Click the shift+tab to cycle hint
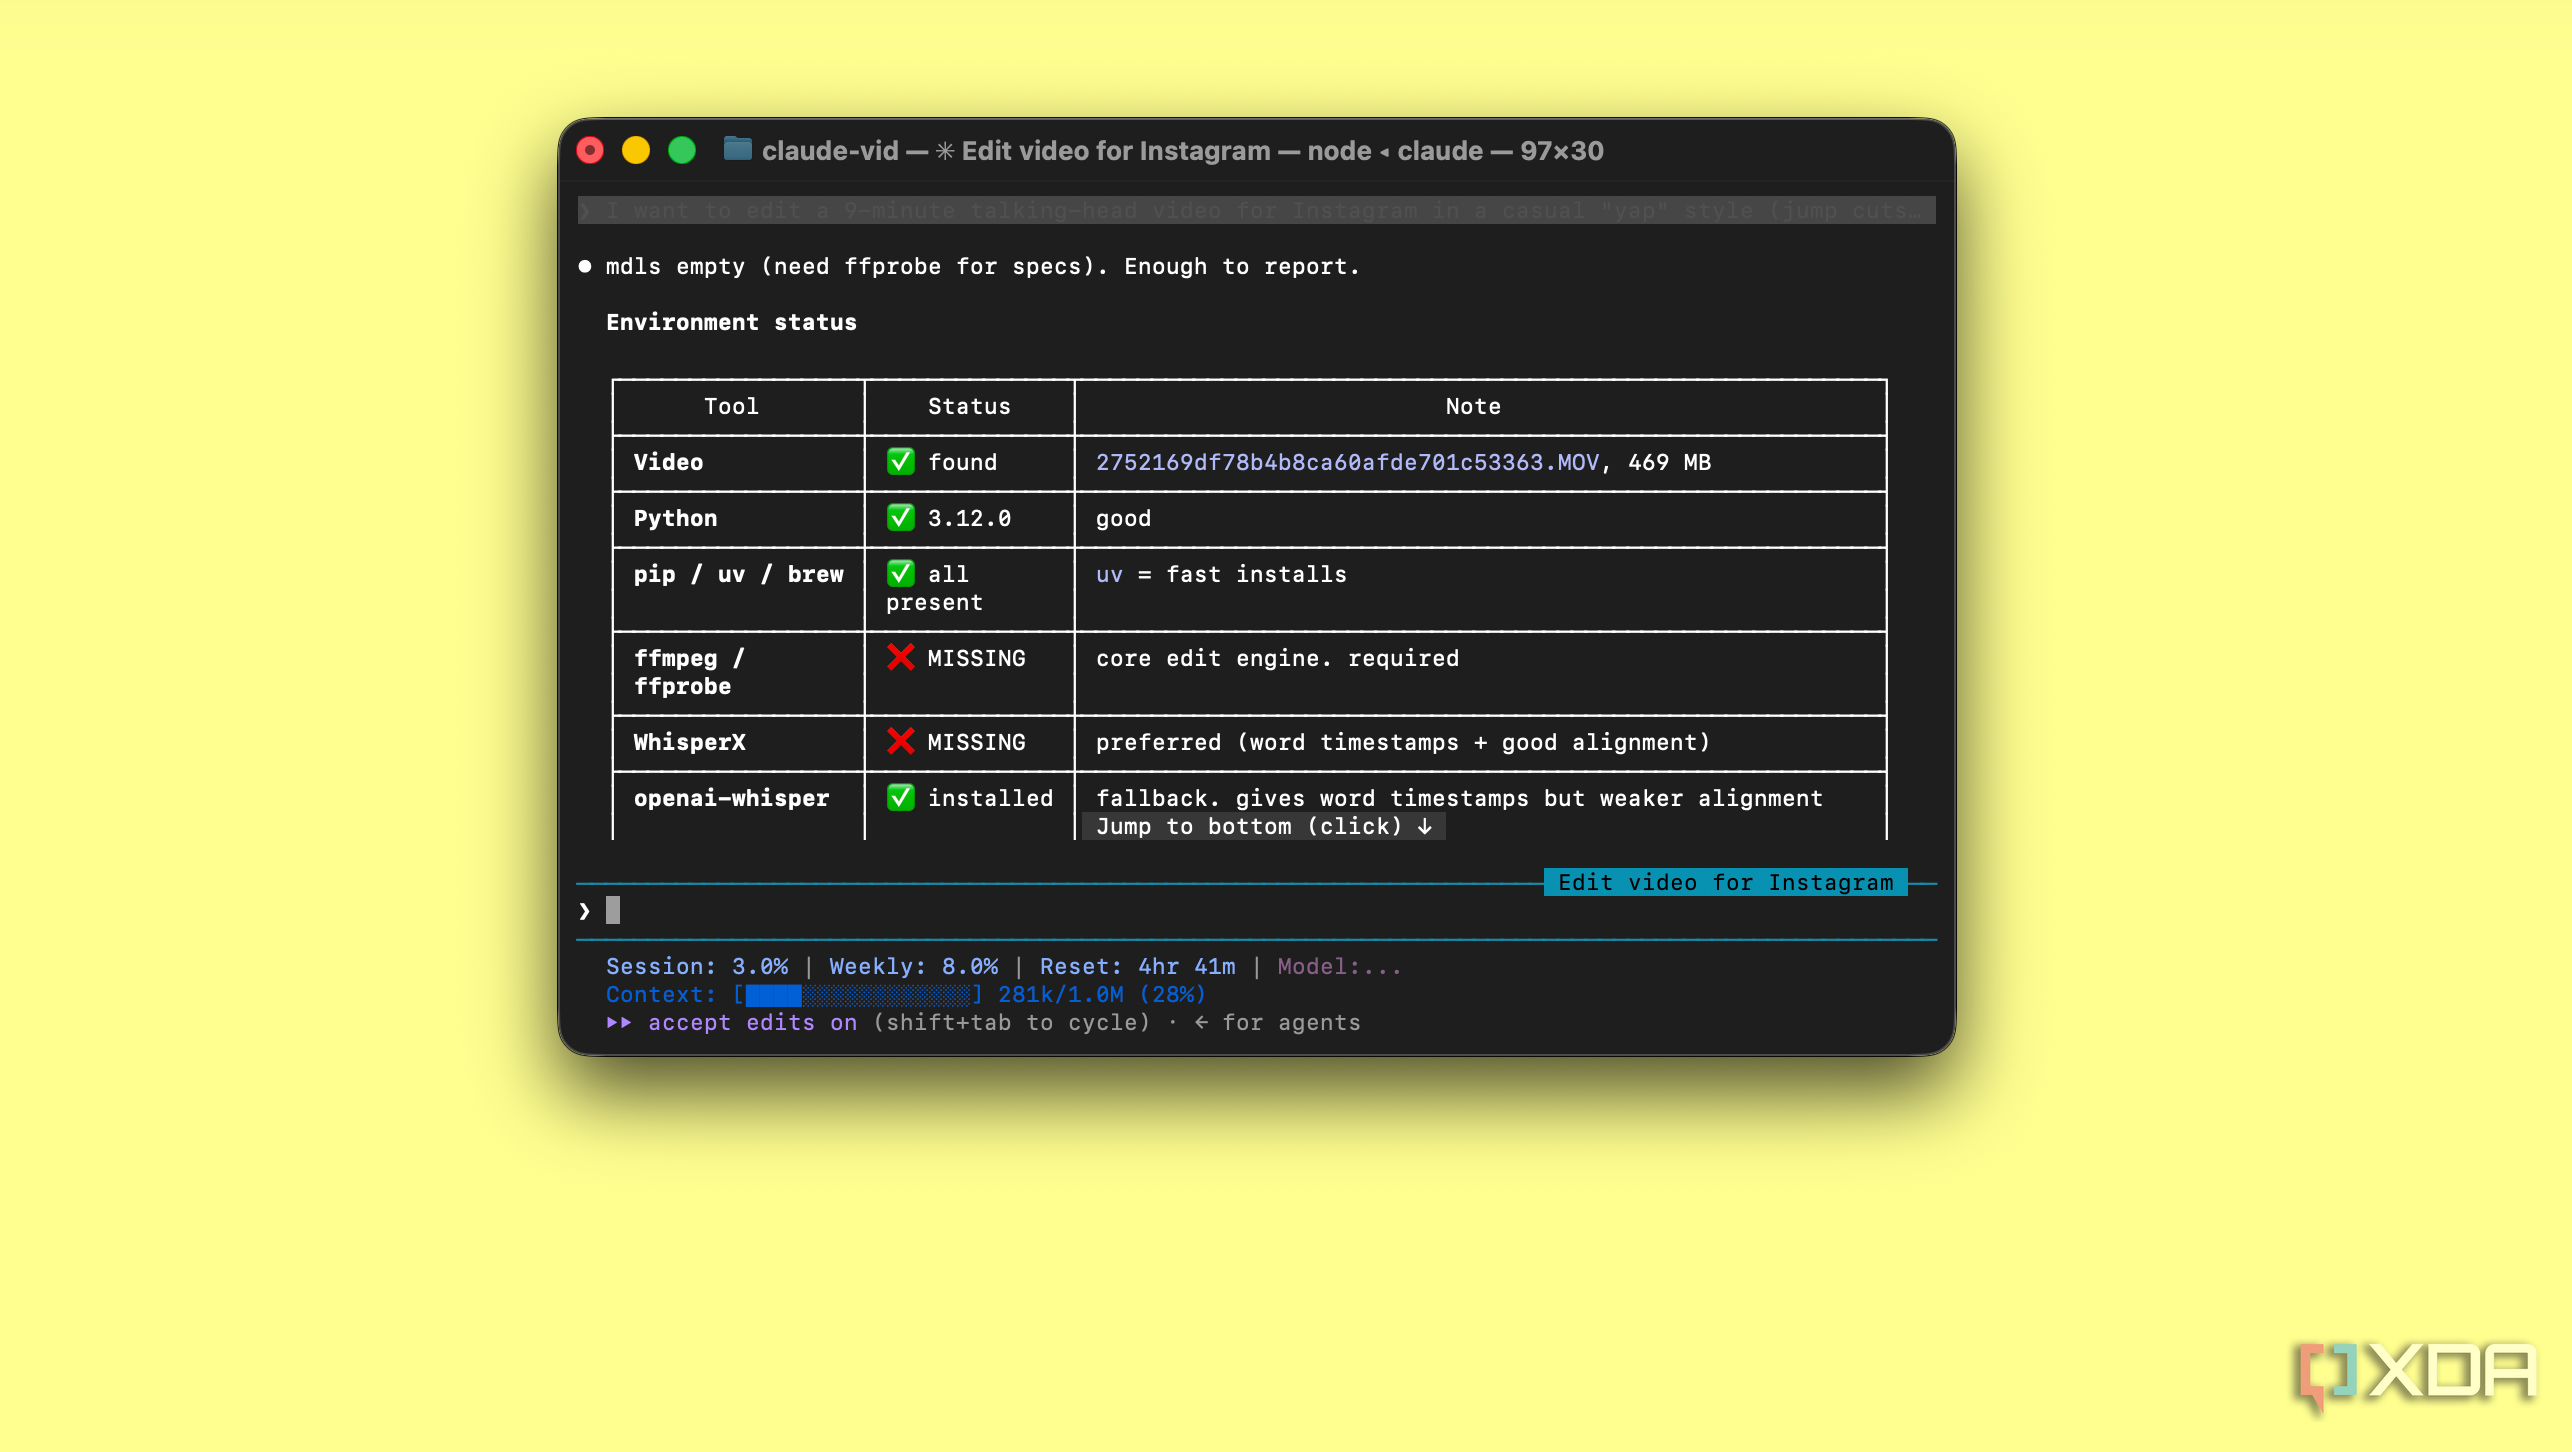2572x1452 pixels. coord(1011,1022)
